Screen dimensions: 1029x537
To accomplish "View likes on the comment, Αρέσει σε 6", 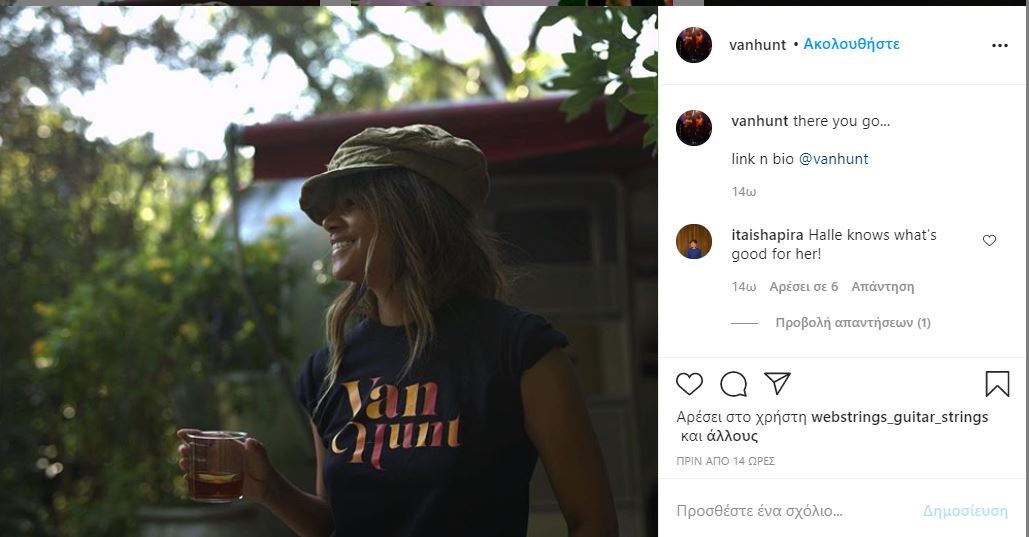I will click(x=803, y=287).
